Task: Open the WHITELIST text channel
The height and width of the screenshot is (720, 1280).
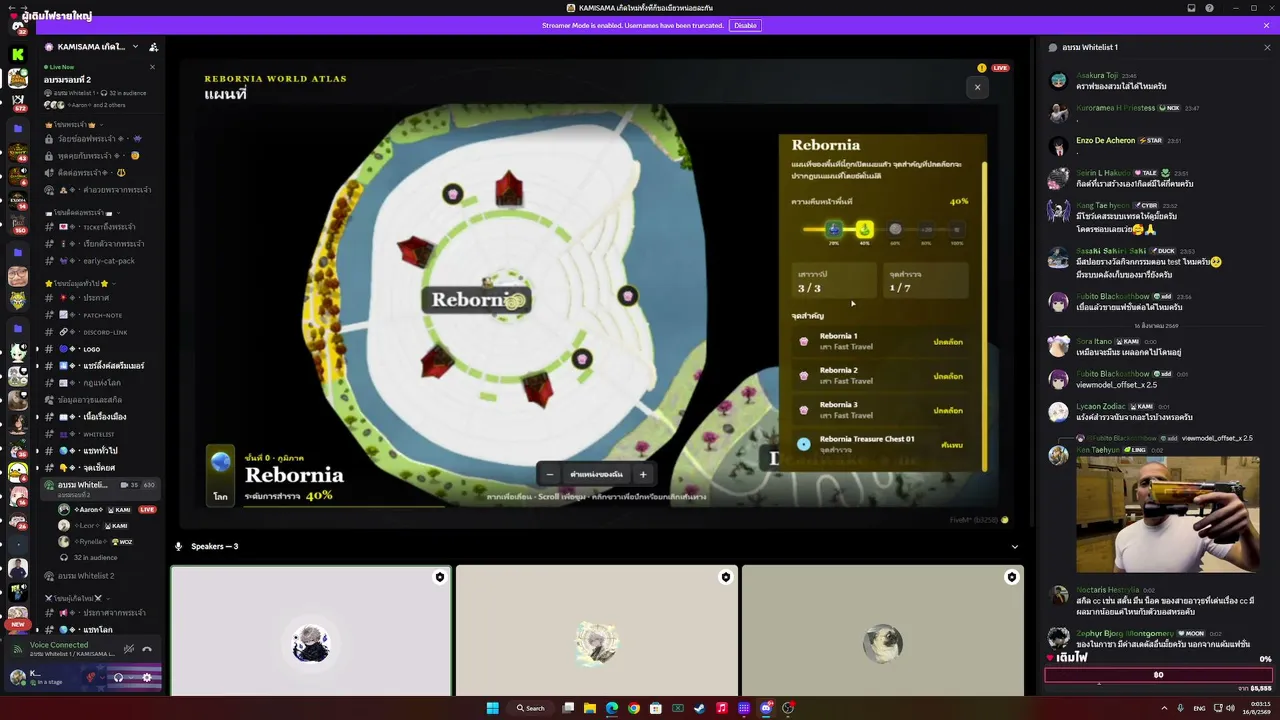Action: tap(102, 434)
